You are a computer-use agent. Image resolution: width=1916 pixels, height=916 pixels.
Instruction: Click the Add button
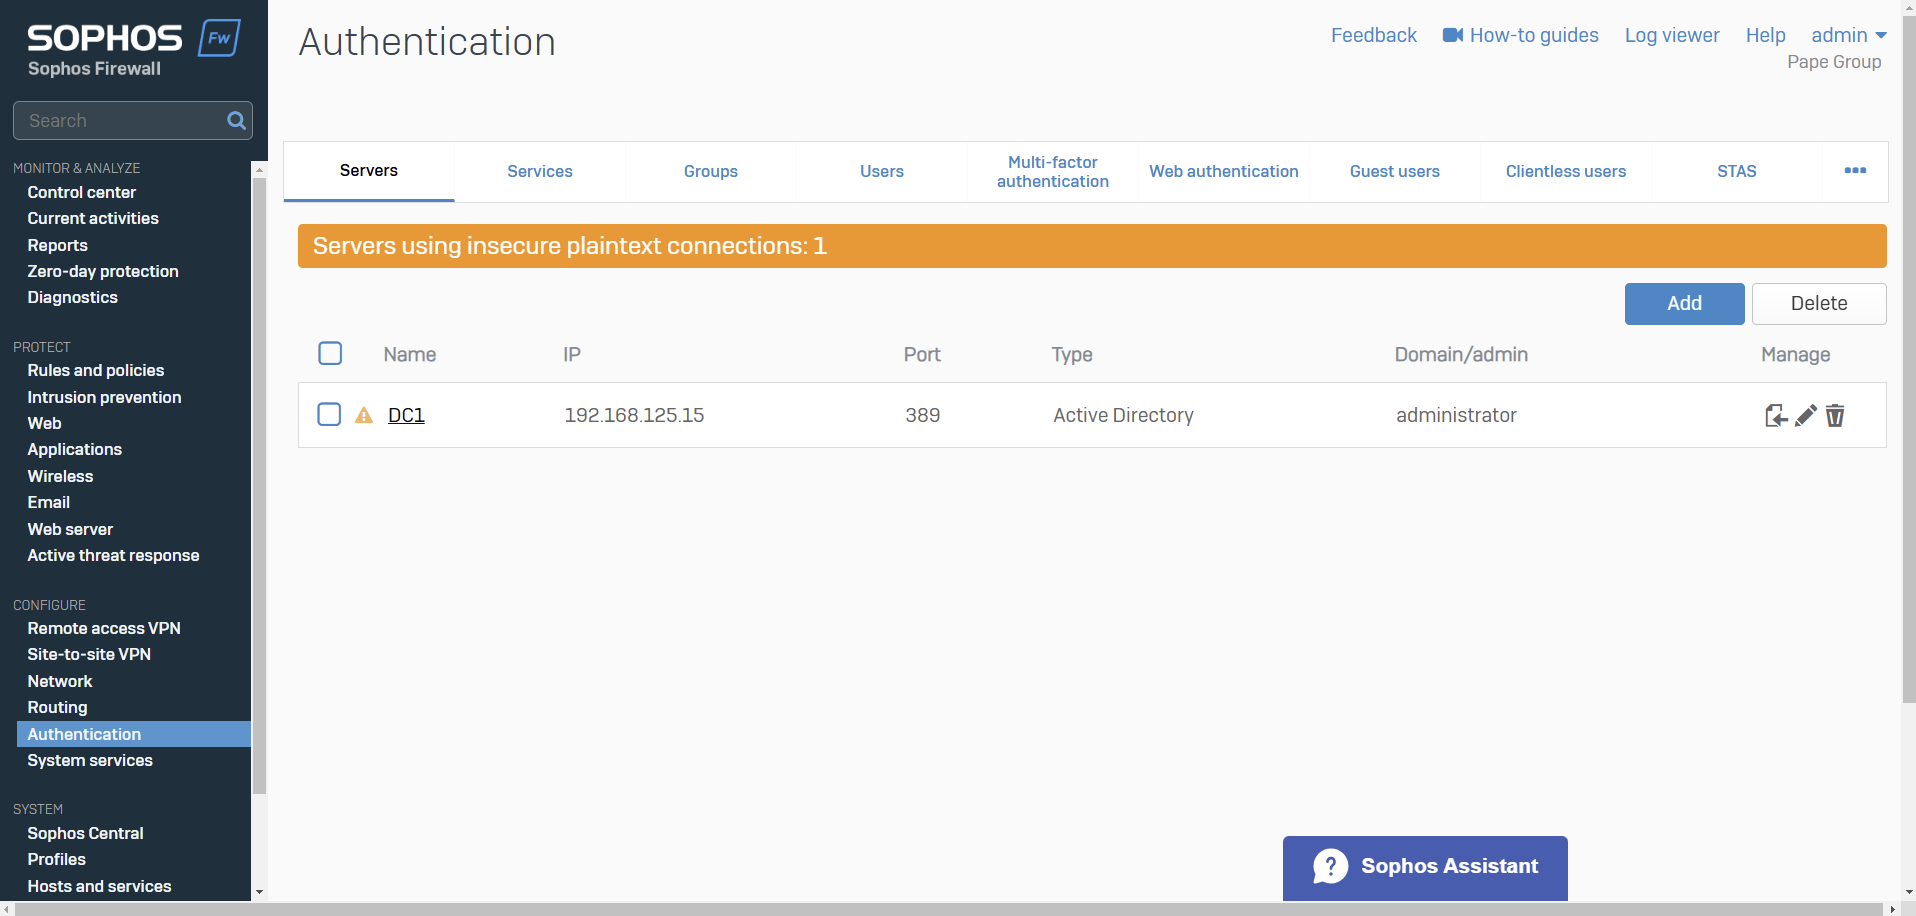click(1685, 304)
